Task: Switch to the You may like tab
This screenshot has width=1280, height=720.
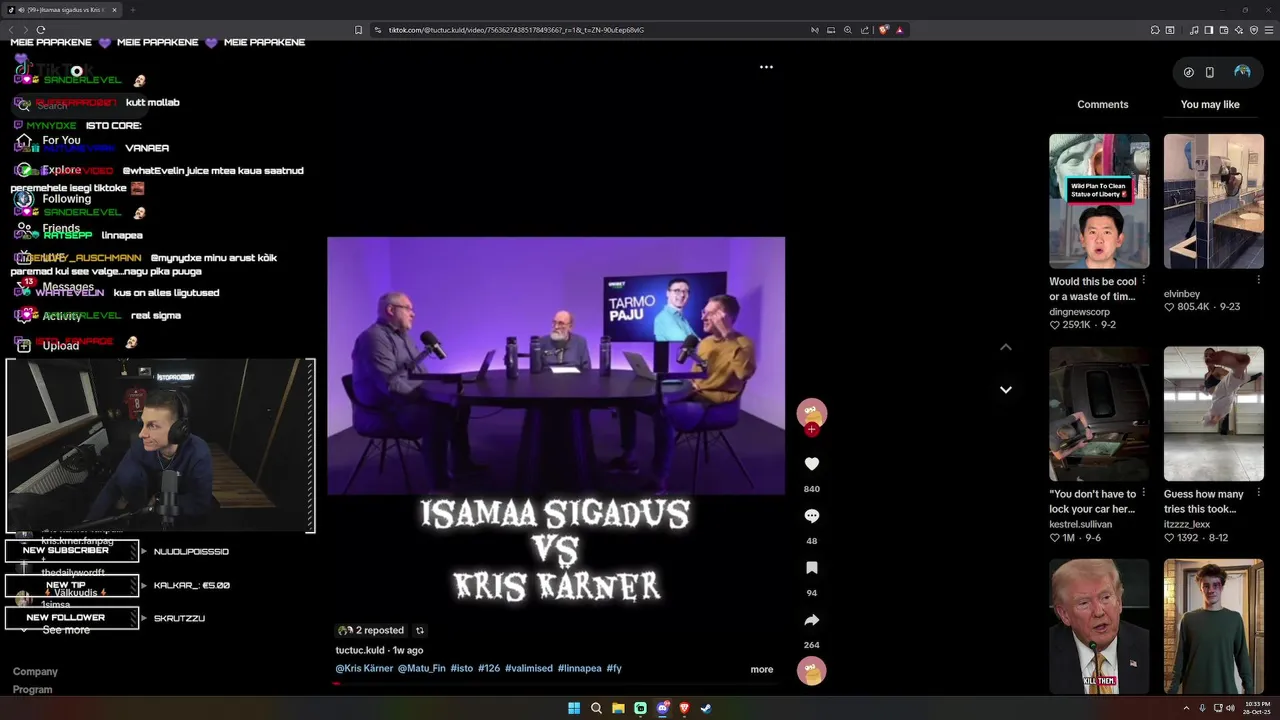Action: tap(1210, 105)
